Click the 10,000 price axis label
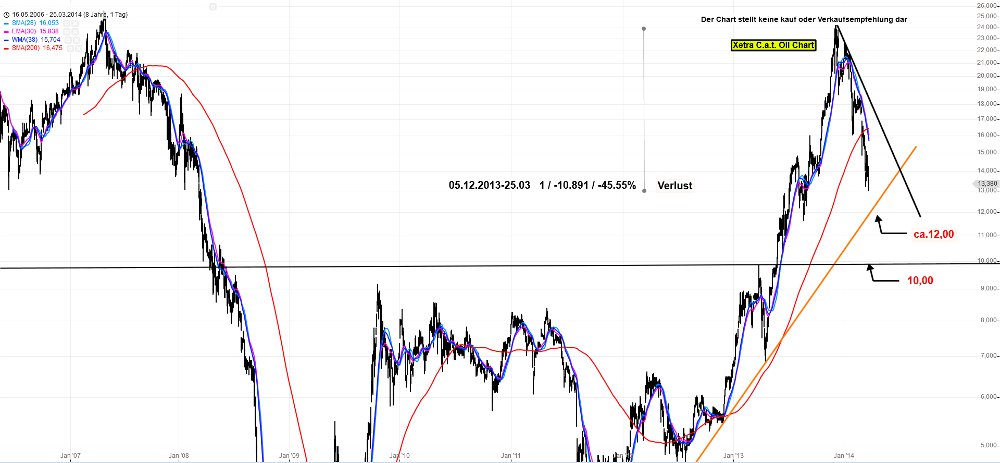Screen dimensions: 1000x463 click(986, 260)
